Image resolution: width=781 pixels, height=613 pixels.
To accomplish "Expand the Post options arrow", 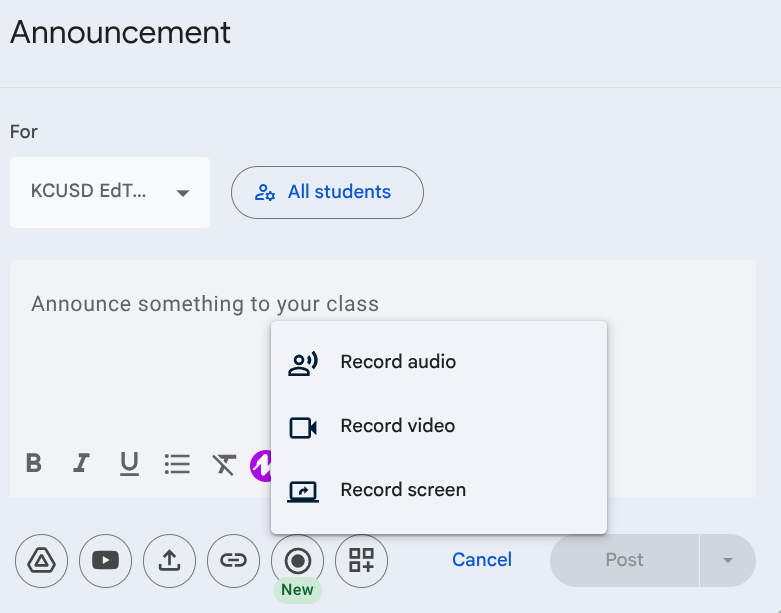I will 728,560.
